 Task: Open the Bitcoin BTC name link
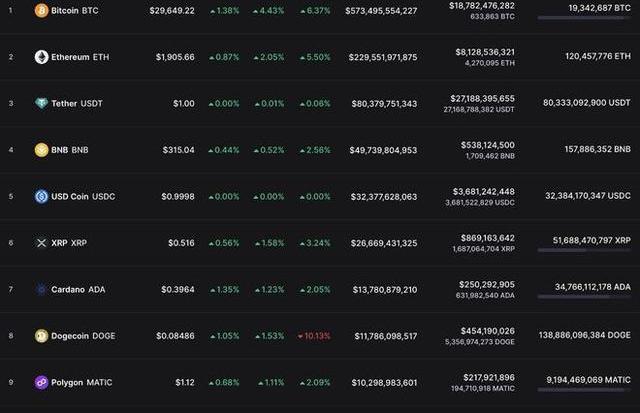[74, 10]
